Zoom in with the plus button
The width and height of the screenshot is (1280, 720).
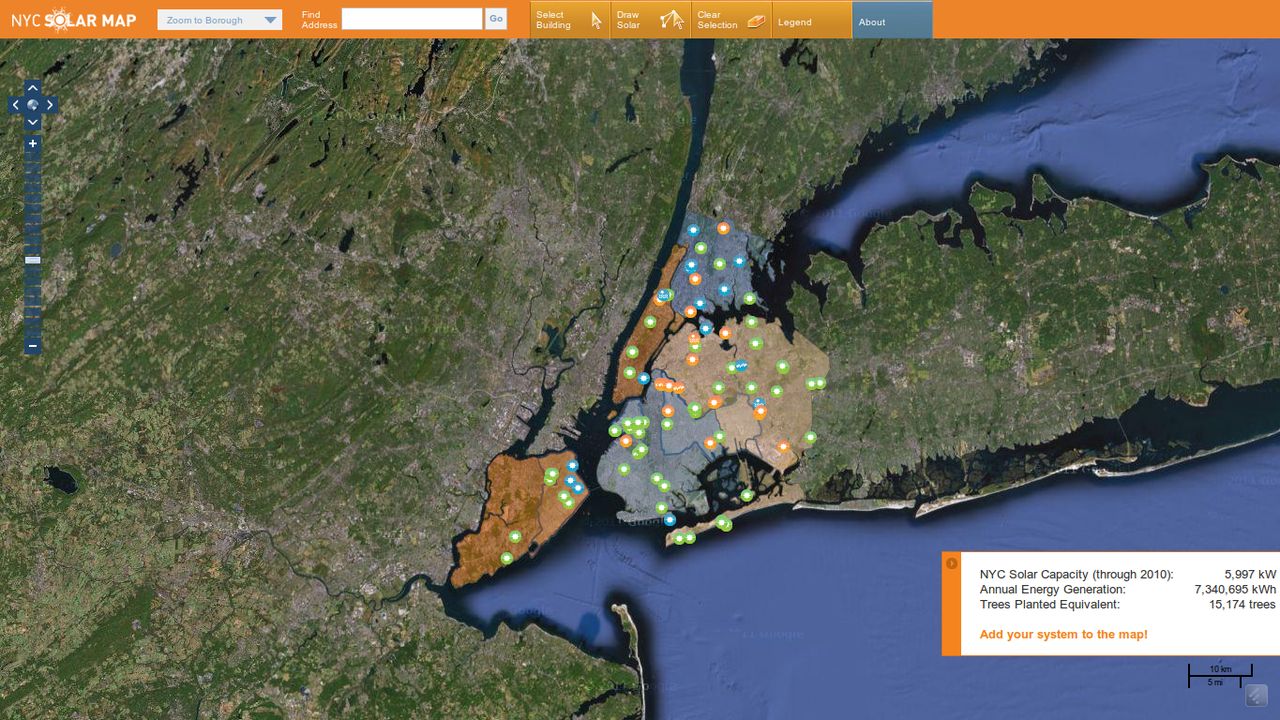pyautogui.click(x=33, y=144)
